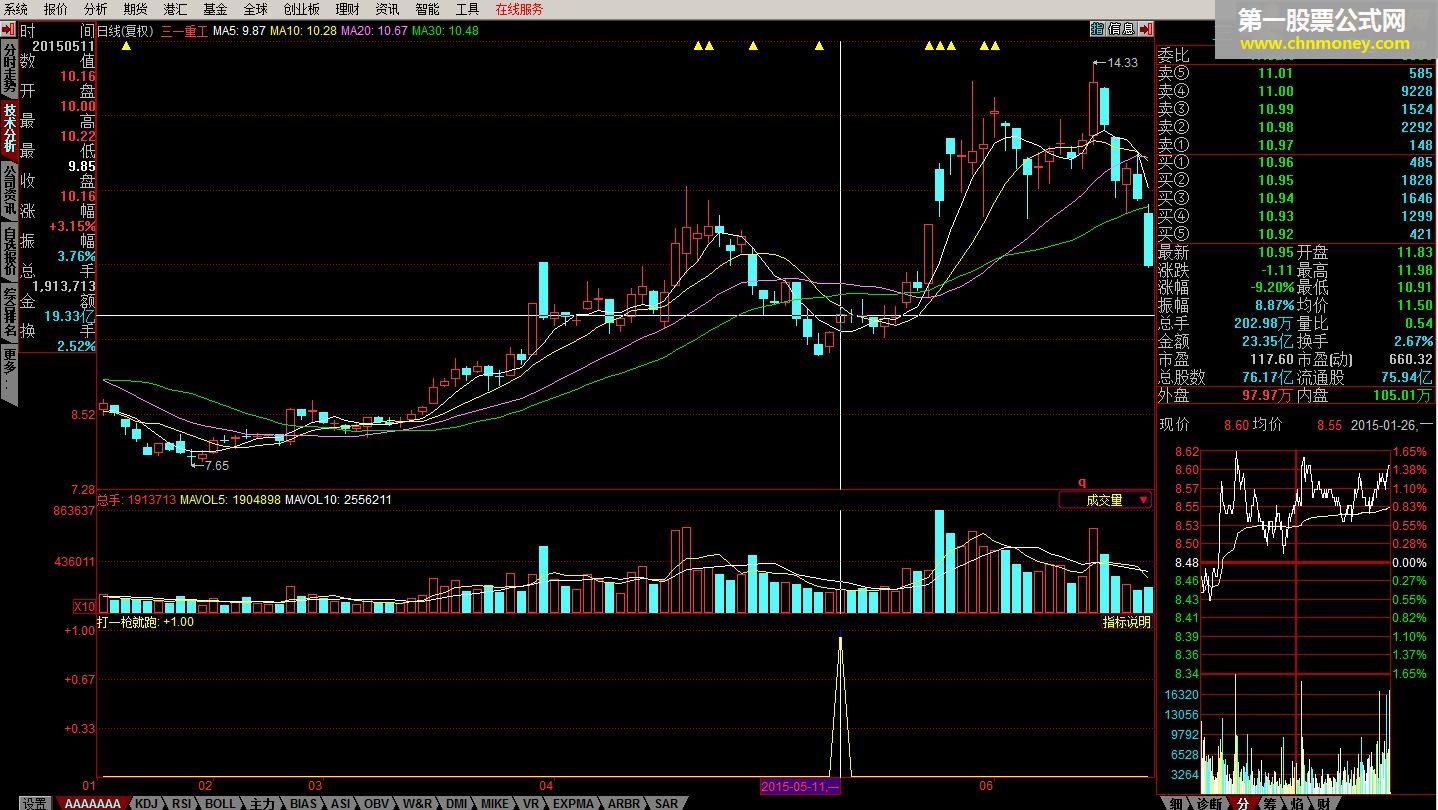Open the 创业板 menu
The width and height of the screenshot is (1438, 810).
[301, 9]
